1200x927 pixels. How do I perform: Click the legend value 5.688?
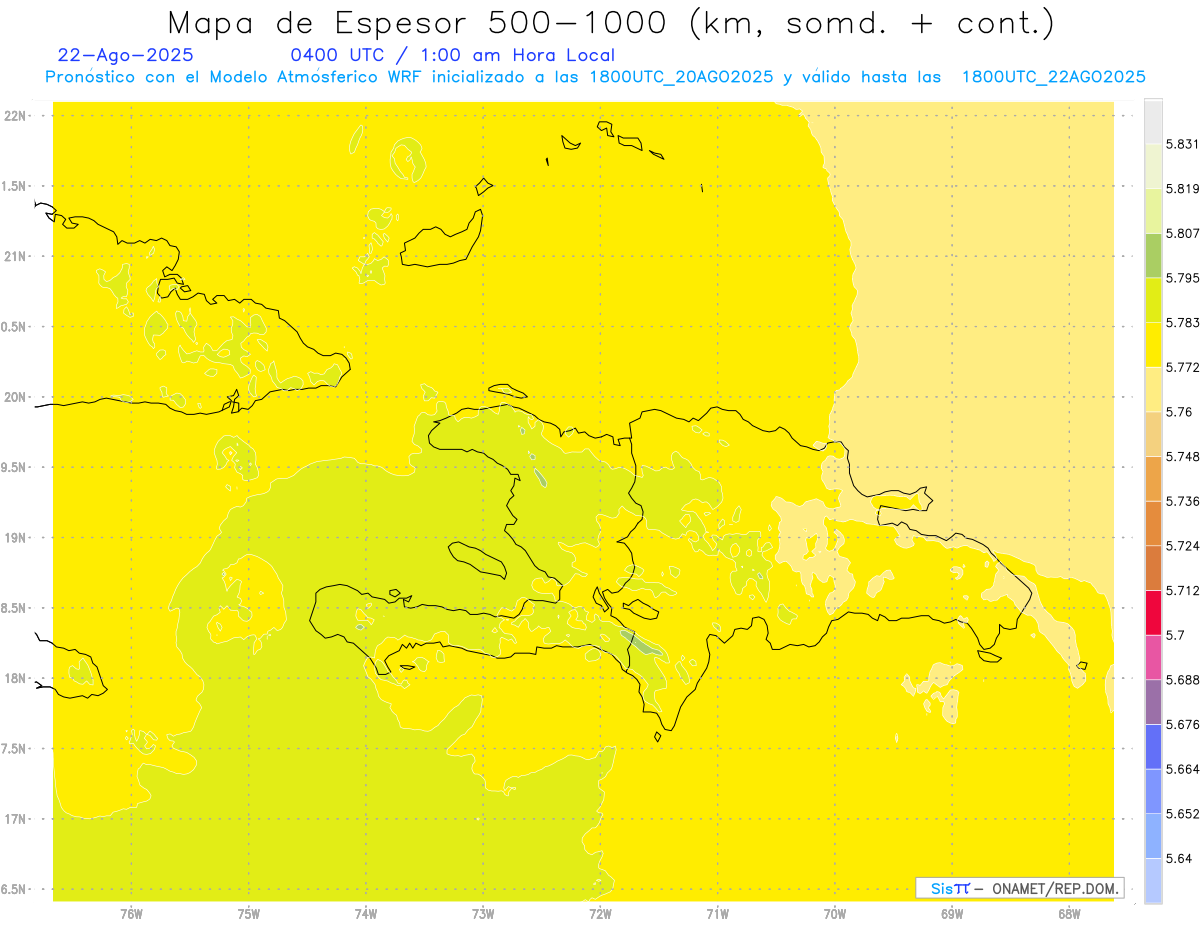tap(1182, 680)
